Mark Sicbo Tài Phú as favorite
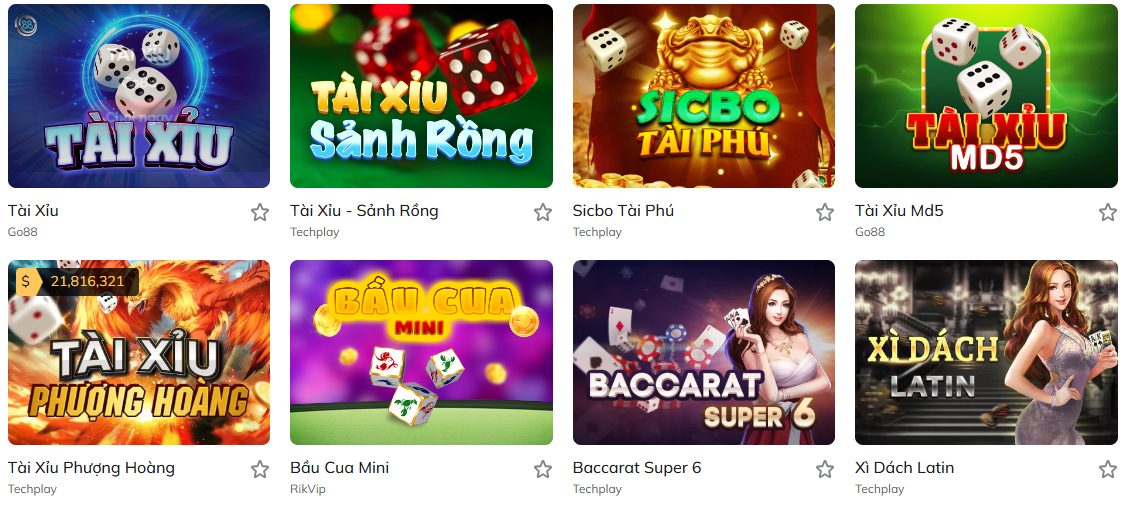The image size is (1138, 509). (824, 212)
